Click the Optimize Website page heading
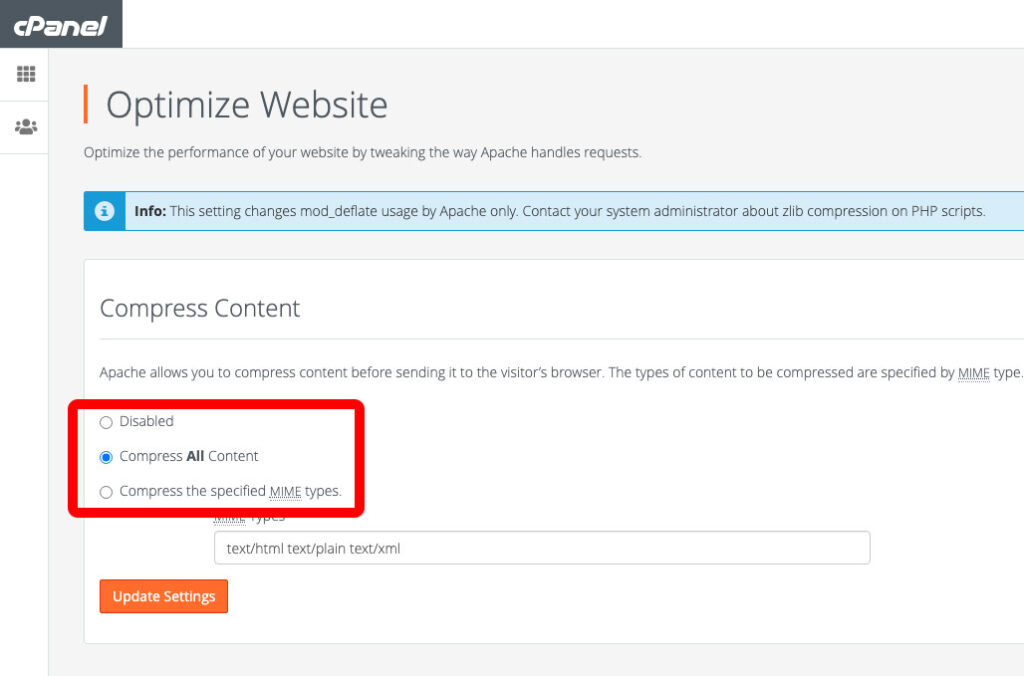The width and height of the screenshot is (1024, 676). (248, 103)
